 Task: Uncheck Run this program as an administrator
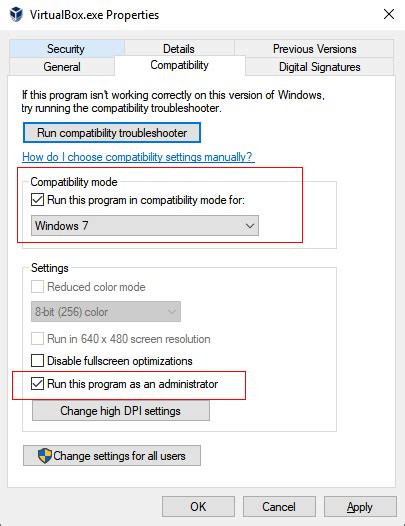click(x=37, y=384)
